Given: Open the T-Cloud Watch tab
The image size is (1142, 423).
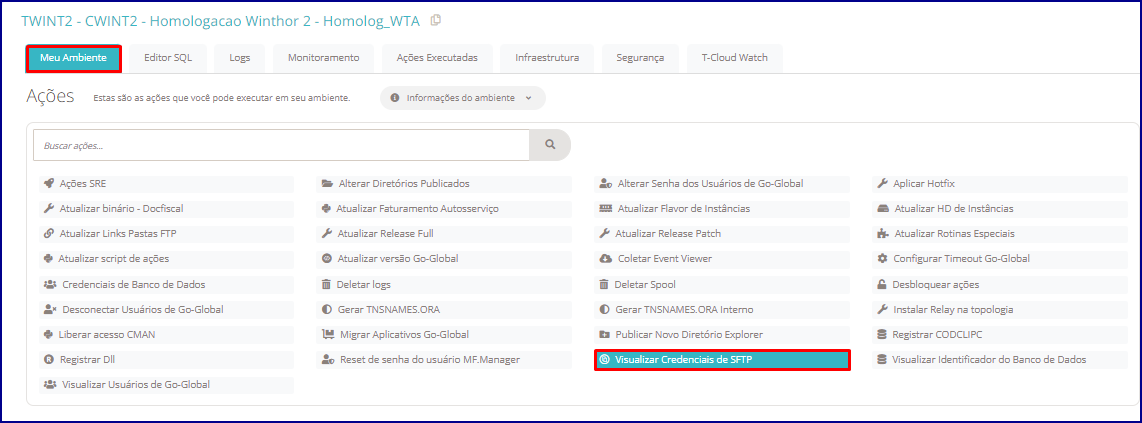Looking at the screenshot, I should 735,58.
